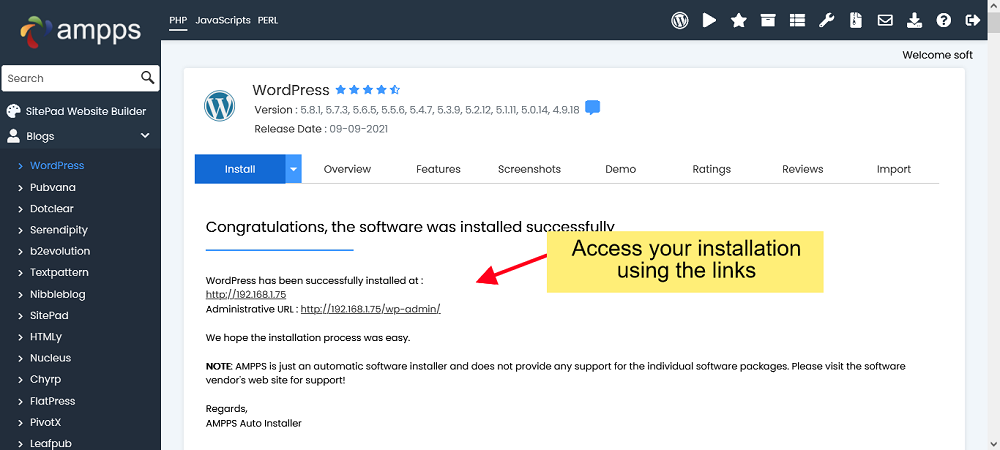Switch to the Overview tab
This screenshot has width=1000, height=450.
(347, 169)
